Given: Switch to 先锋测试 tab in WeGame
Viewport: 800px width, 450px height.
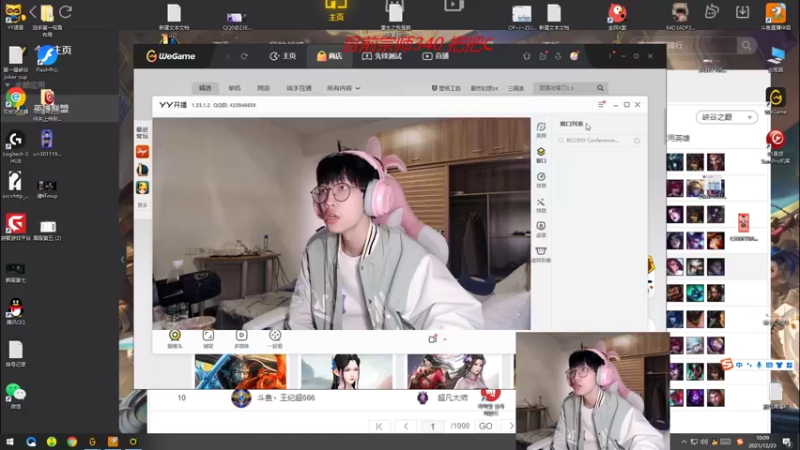Looking at the screenshot, I should click(382, 56).
